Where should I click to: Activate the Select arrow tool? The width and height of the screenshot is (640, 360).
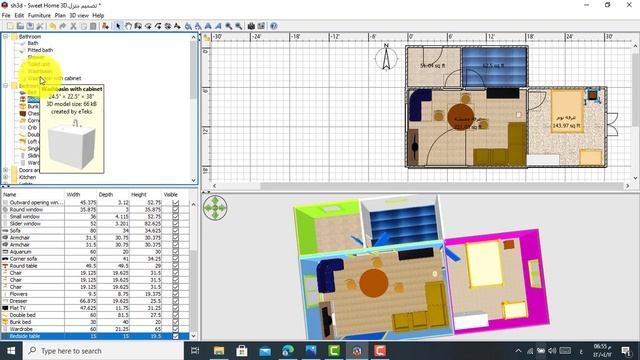pos(118,26)
